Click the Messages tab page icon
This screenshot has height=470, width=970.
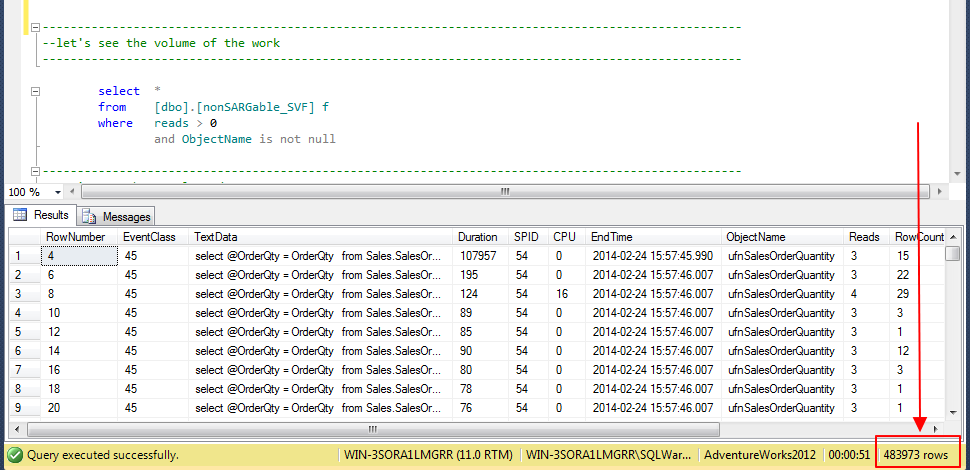point(90,216)
